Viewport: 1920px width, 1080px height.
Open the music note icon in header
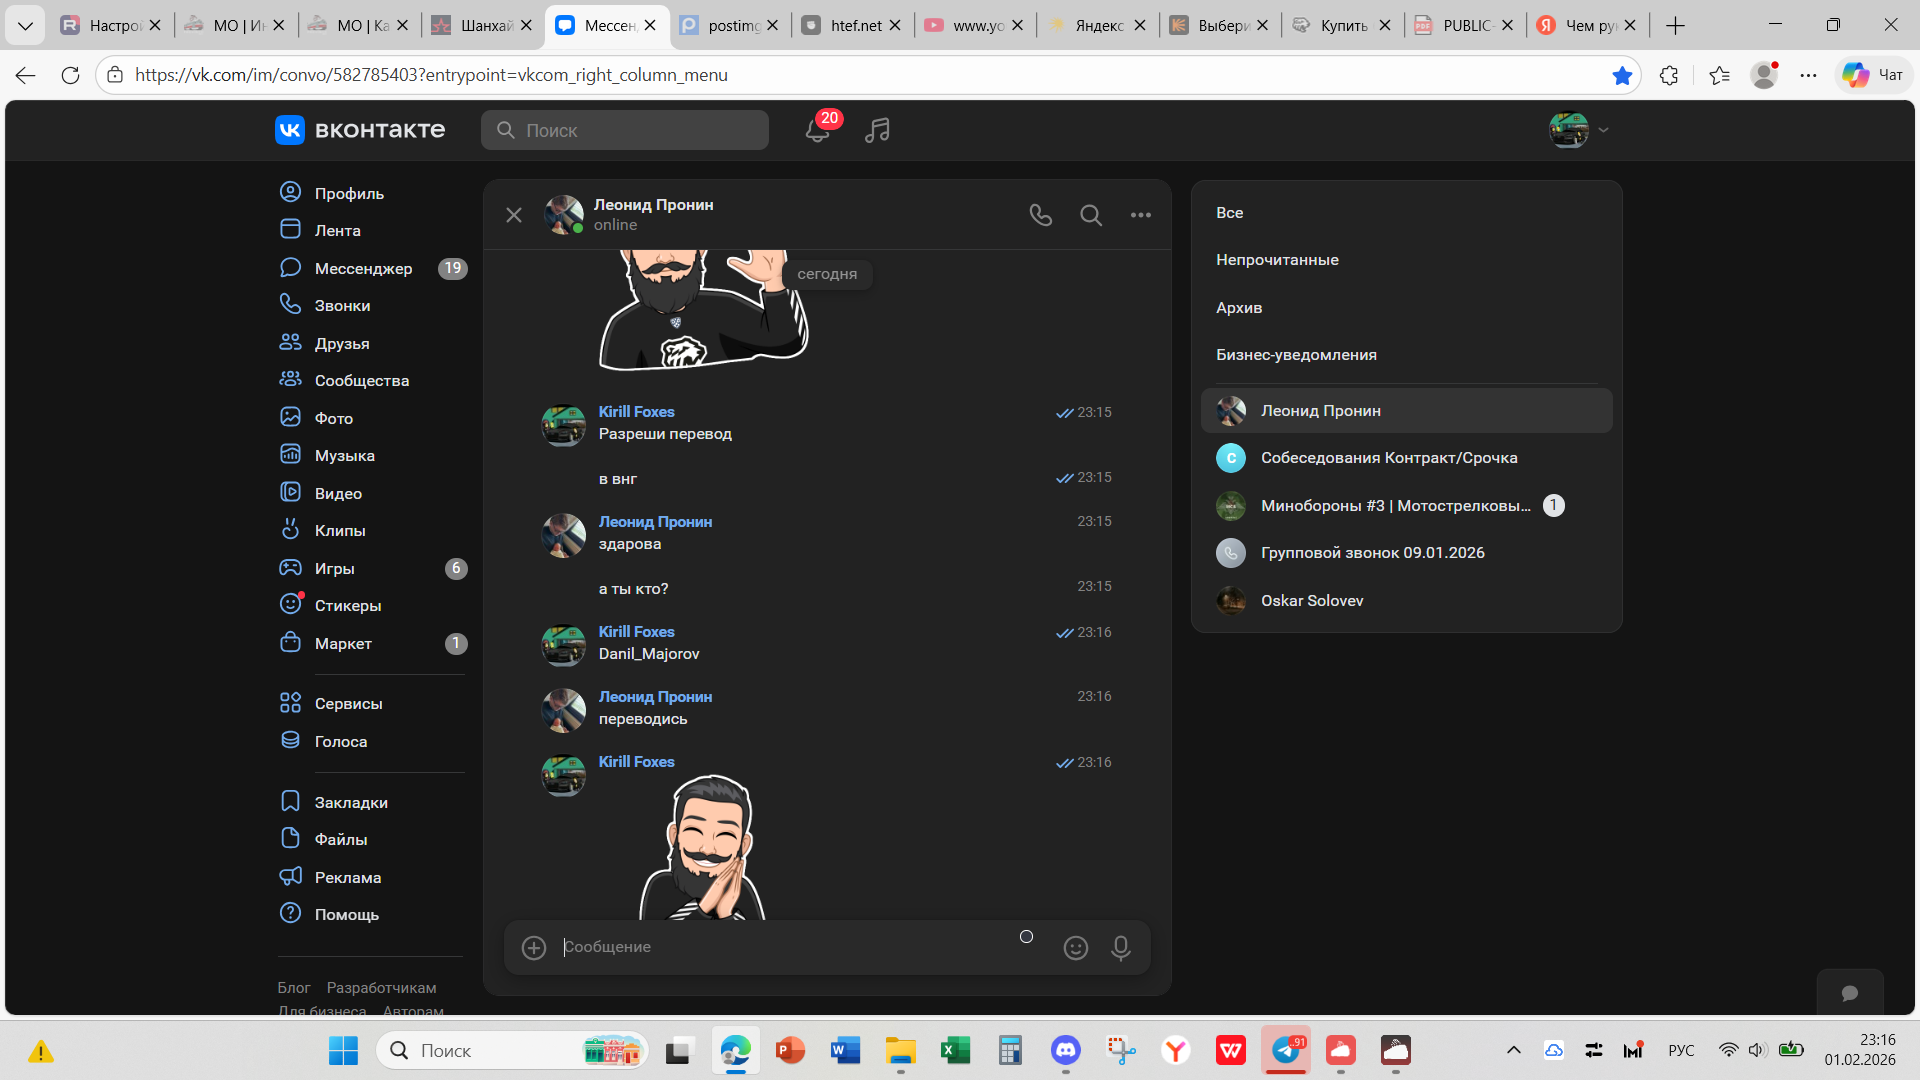877,131
